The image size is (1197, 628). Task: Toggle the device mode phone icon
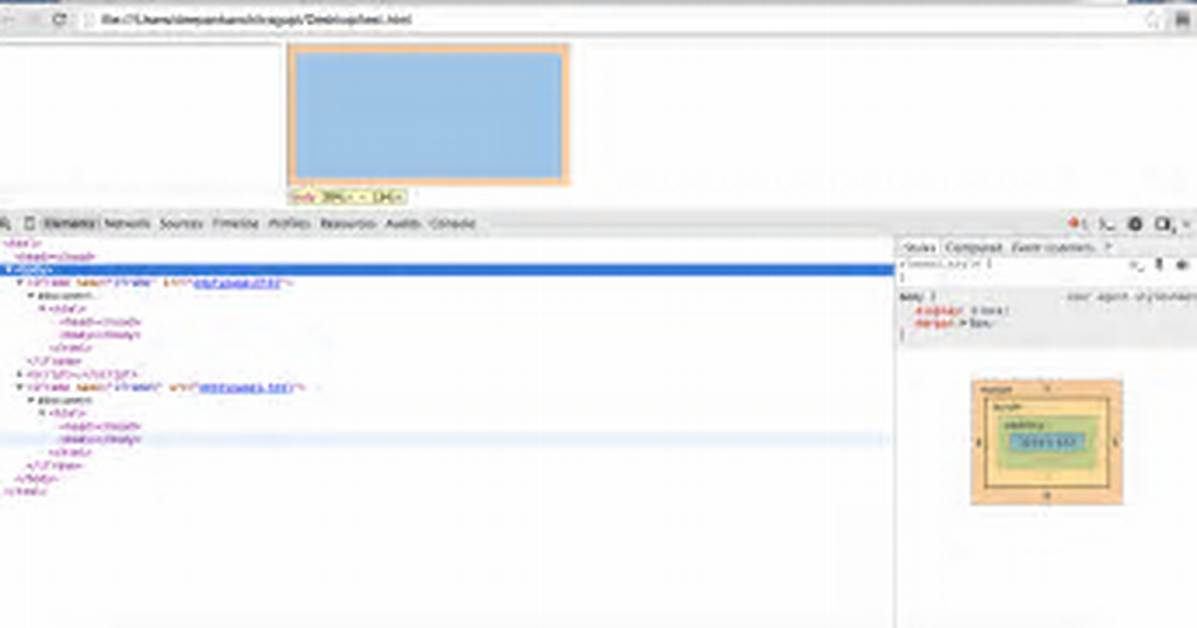29,224
